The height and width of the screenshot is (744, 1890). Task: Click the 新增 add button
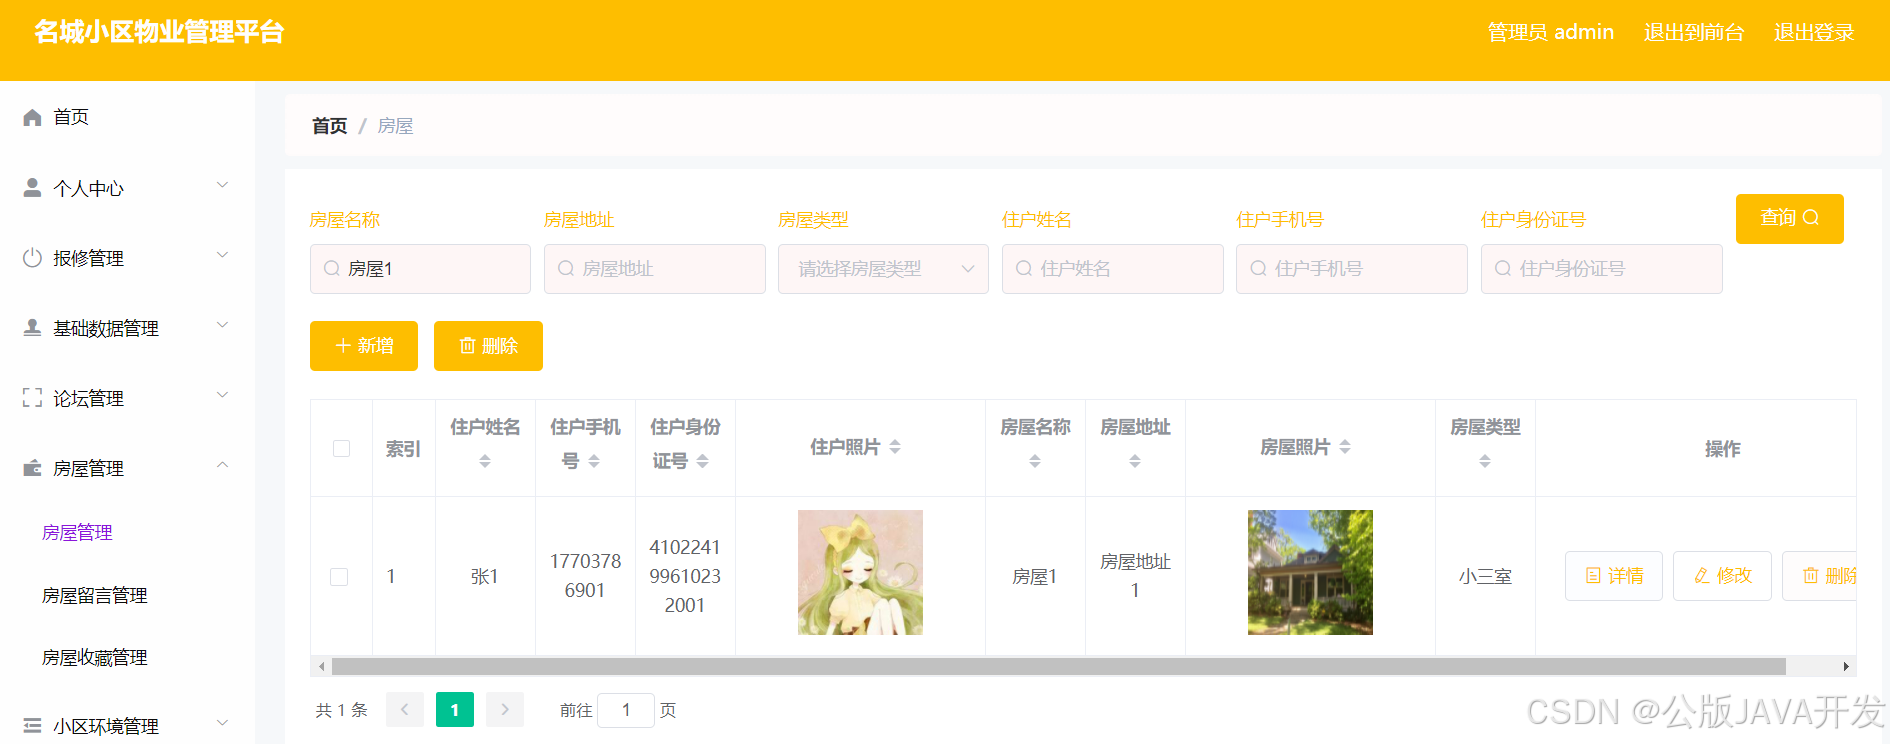pos(364,346)
